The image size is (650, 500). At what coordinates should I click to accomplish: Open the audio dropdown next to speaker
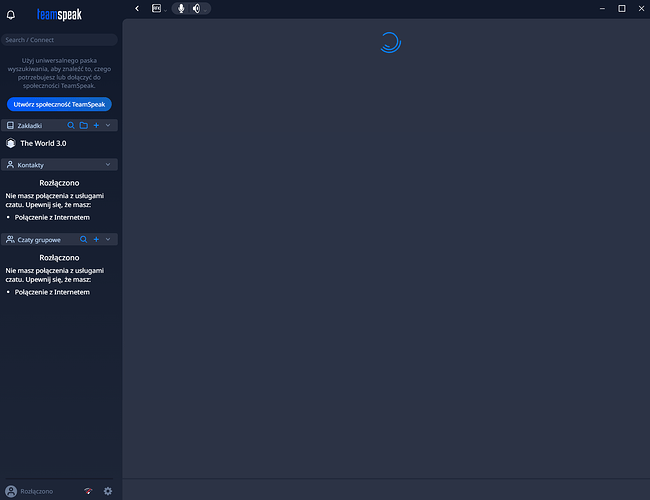tap(205, 10)
